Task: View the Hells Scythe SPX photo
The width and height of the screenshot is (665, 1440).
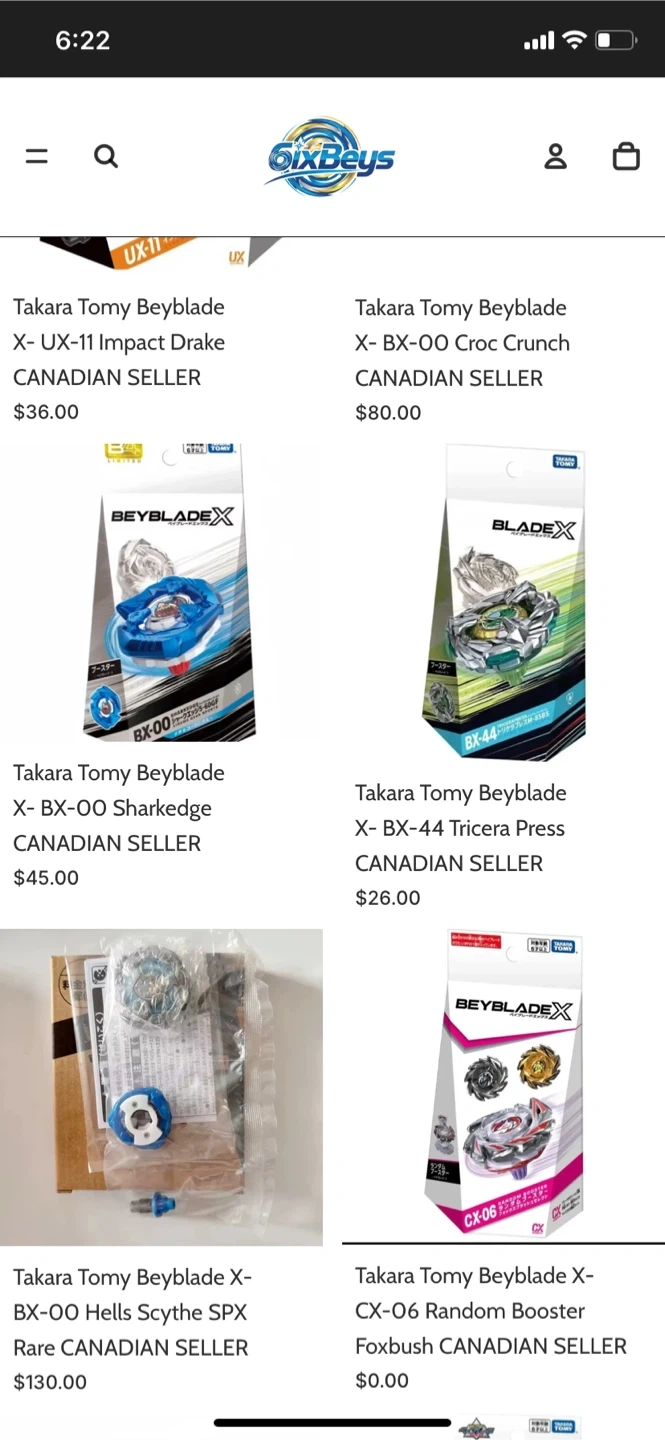Action: pyautogui.click(x=161, y=1087)
